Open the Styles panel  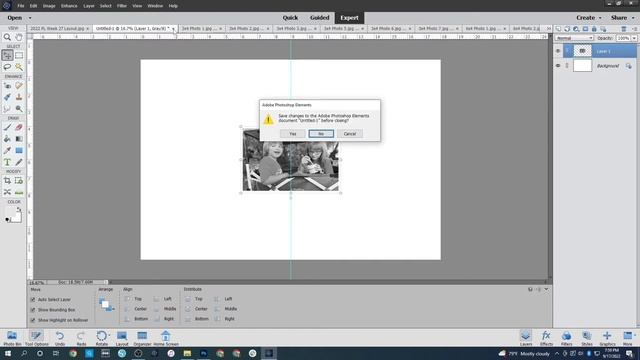587,338
